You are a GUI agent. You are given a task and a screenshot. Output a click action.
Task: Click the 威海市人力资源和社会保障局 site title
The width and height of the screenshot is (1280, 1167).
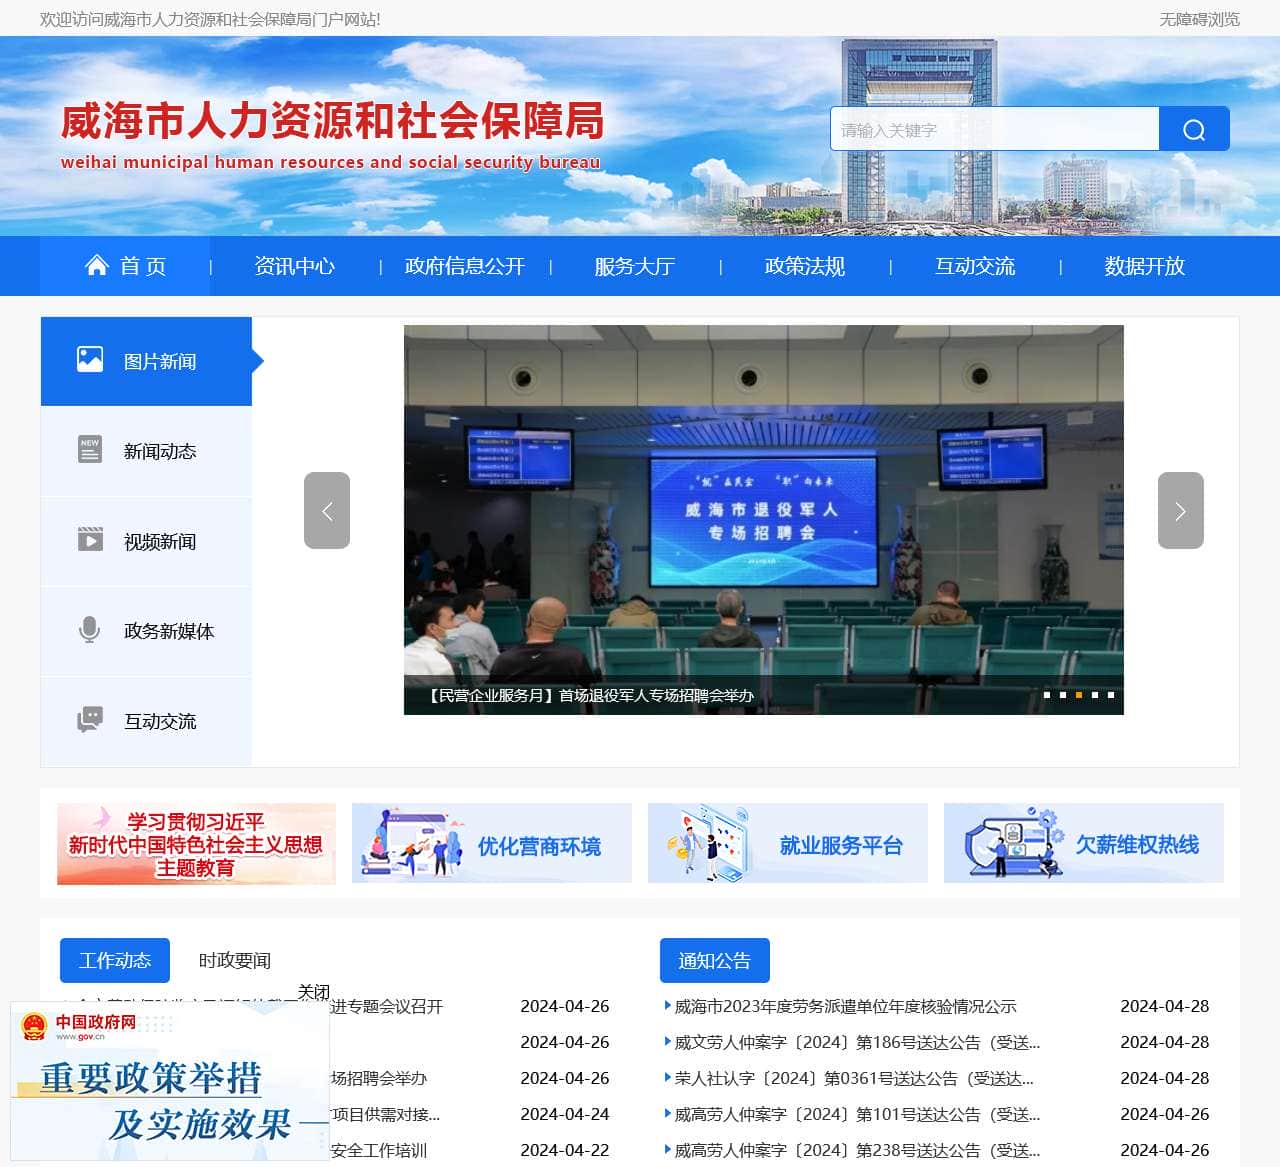(333, 121)
